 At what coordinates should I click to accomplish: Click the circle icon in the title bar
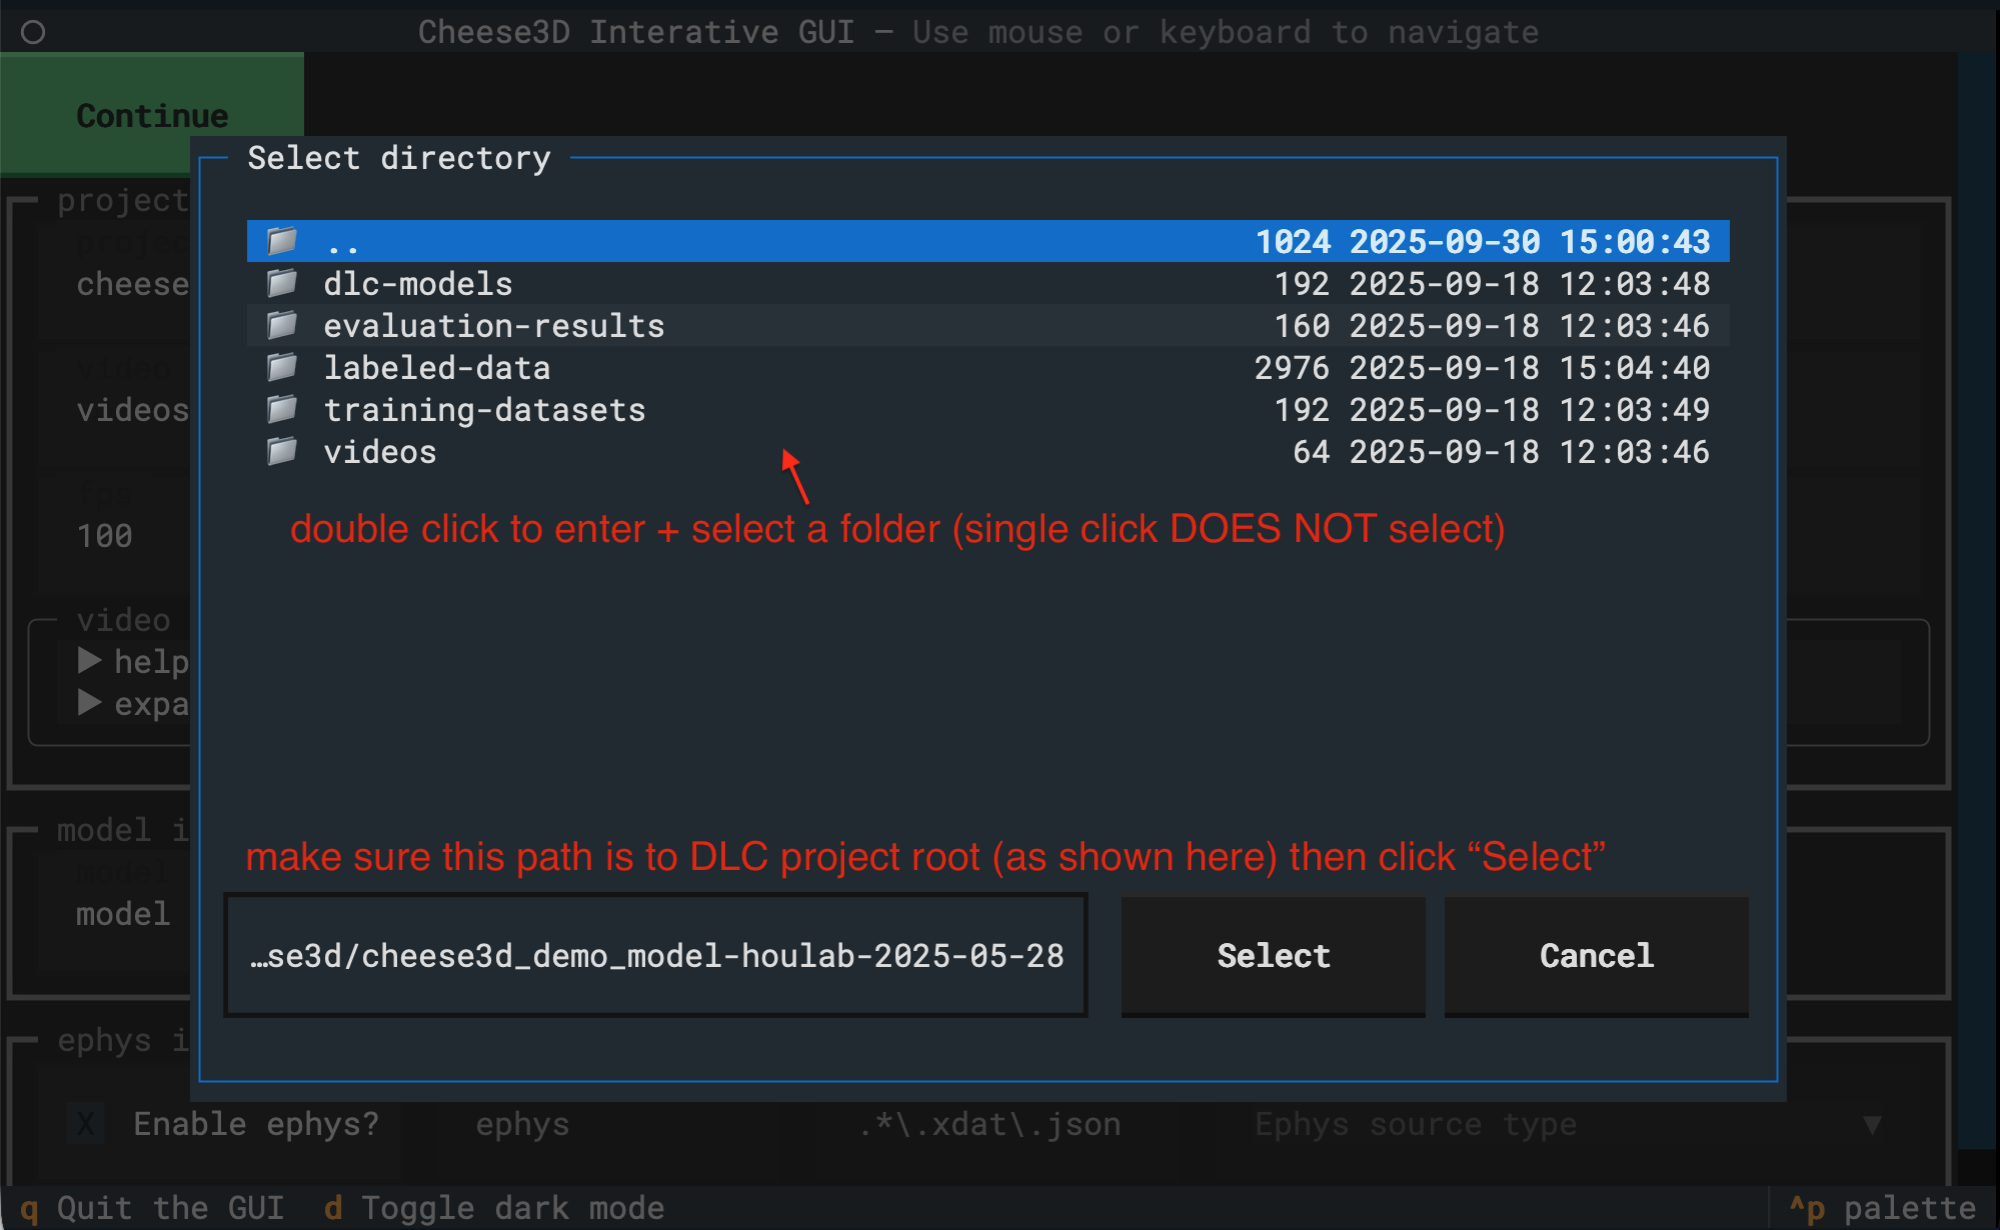[34, 31]
